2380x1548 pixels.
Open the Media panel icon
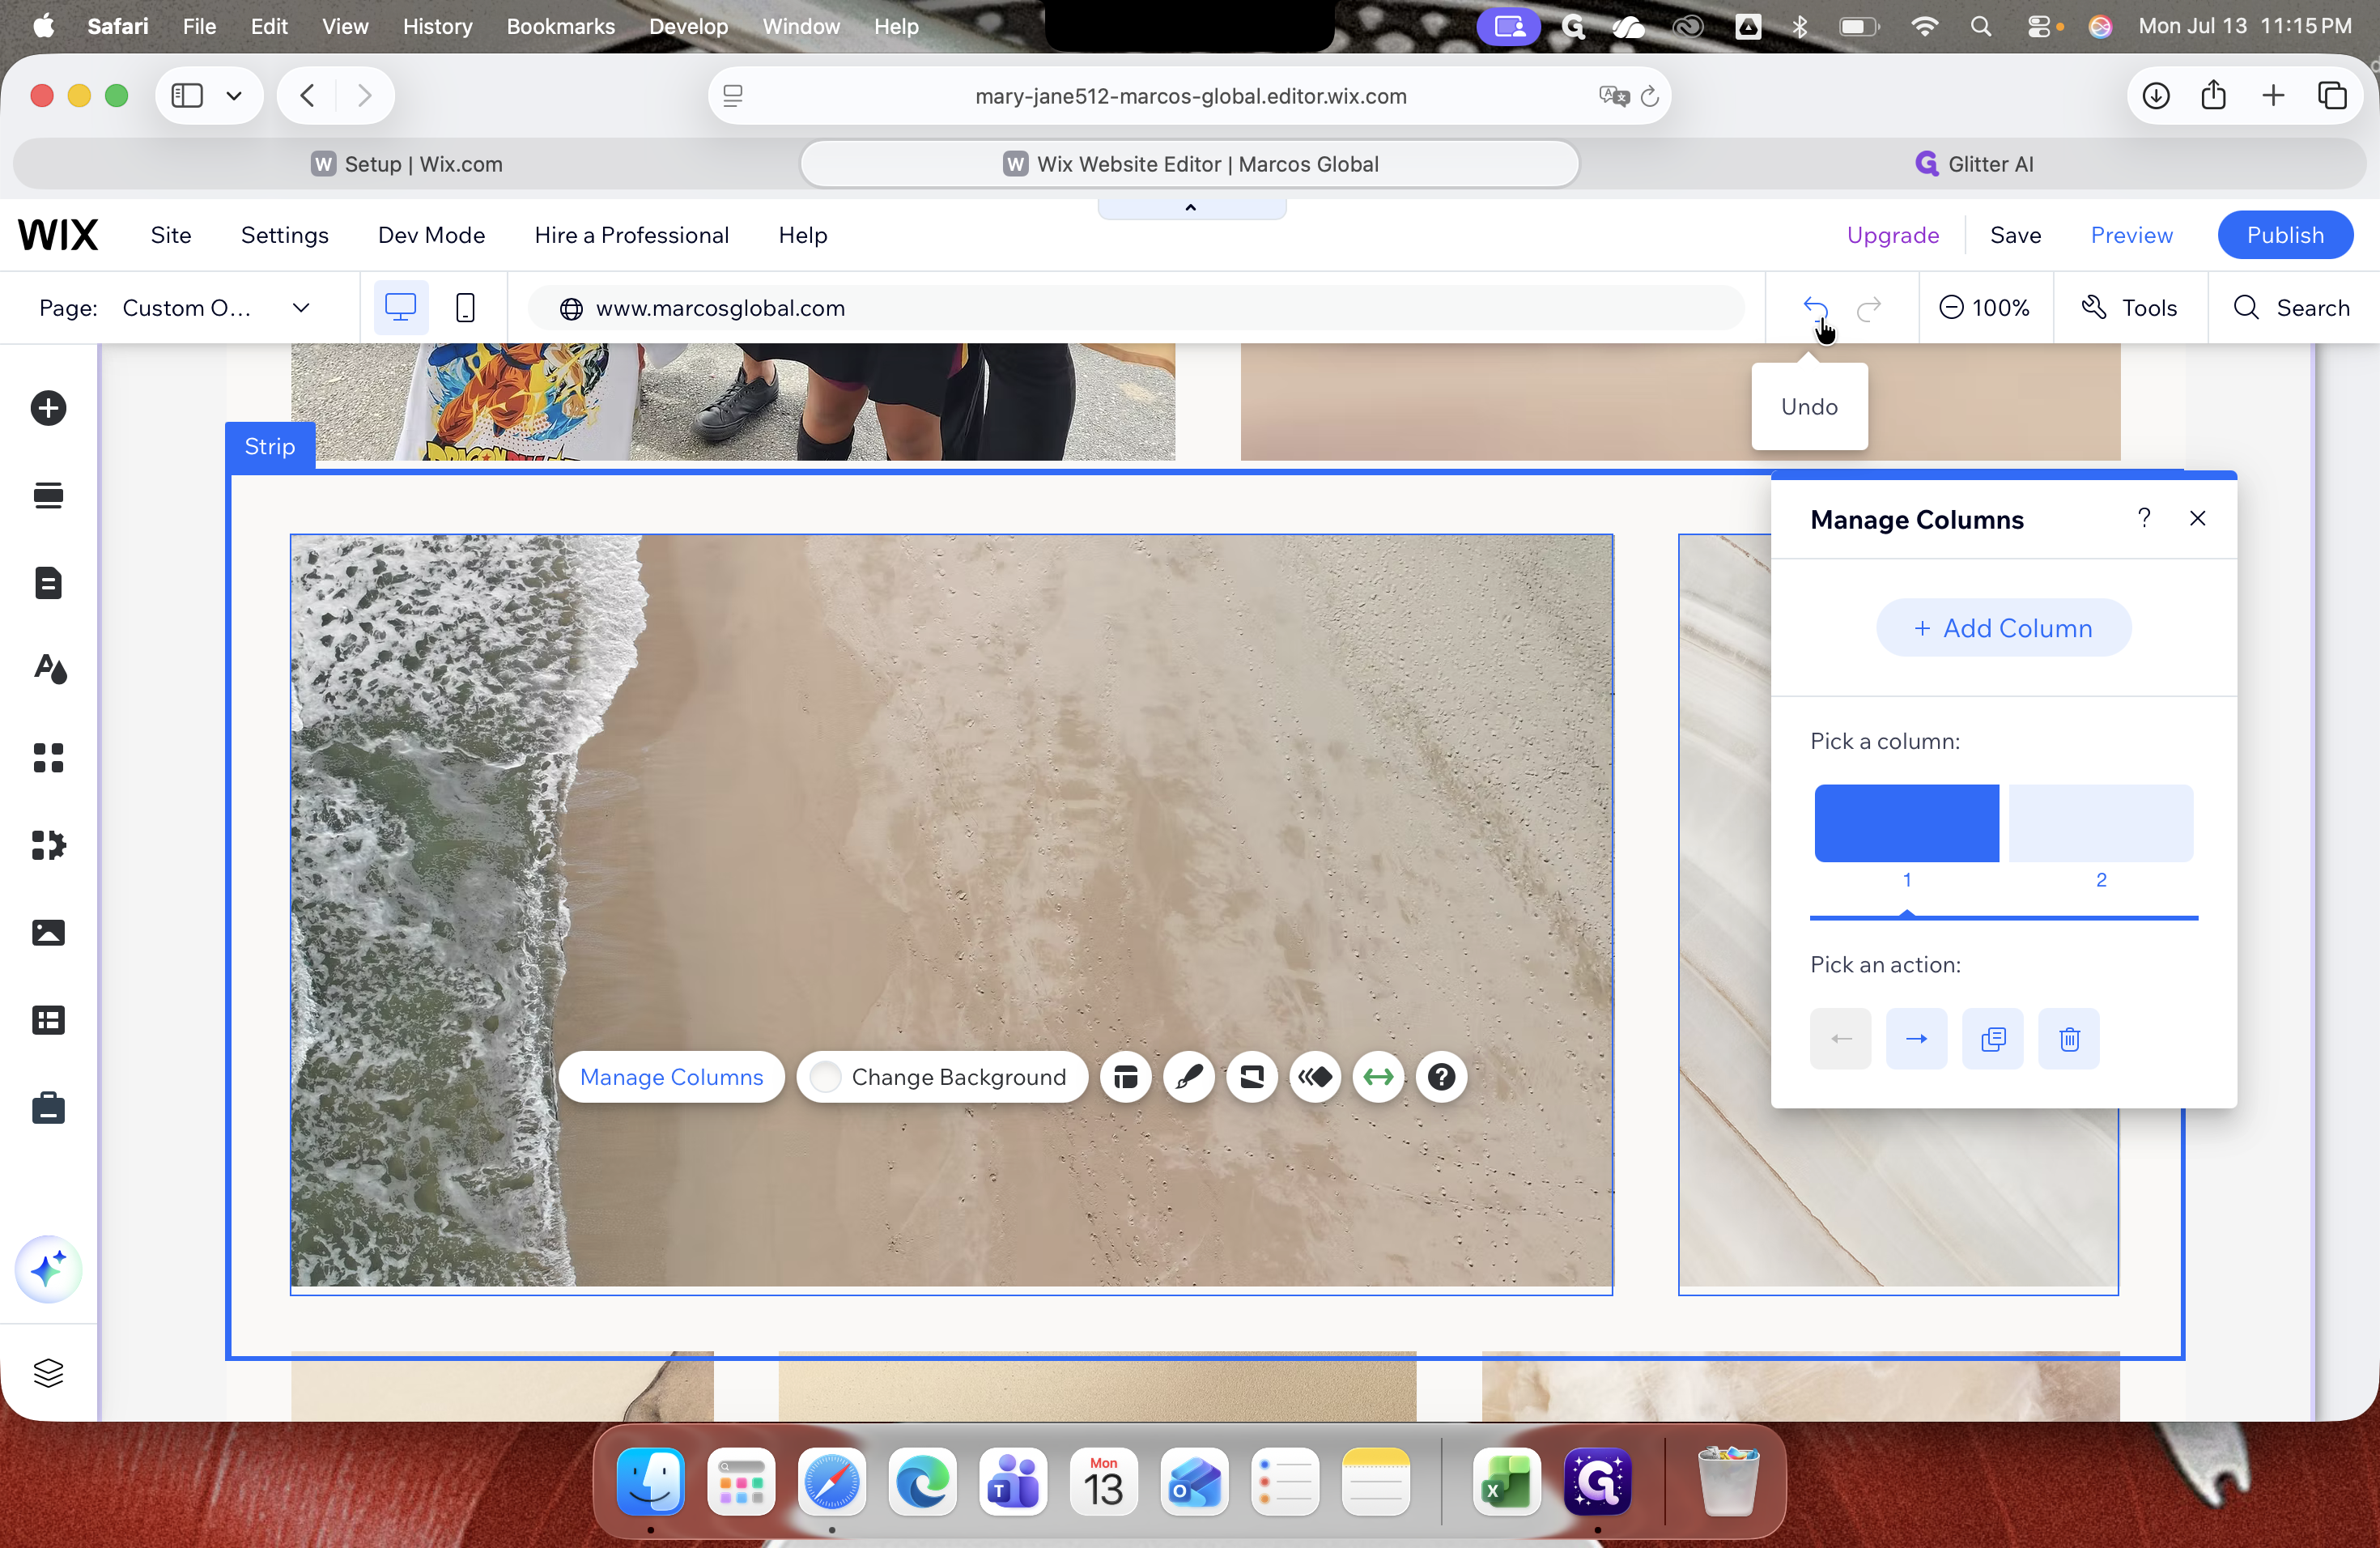click(x=48, y=933)
